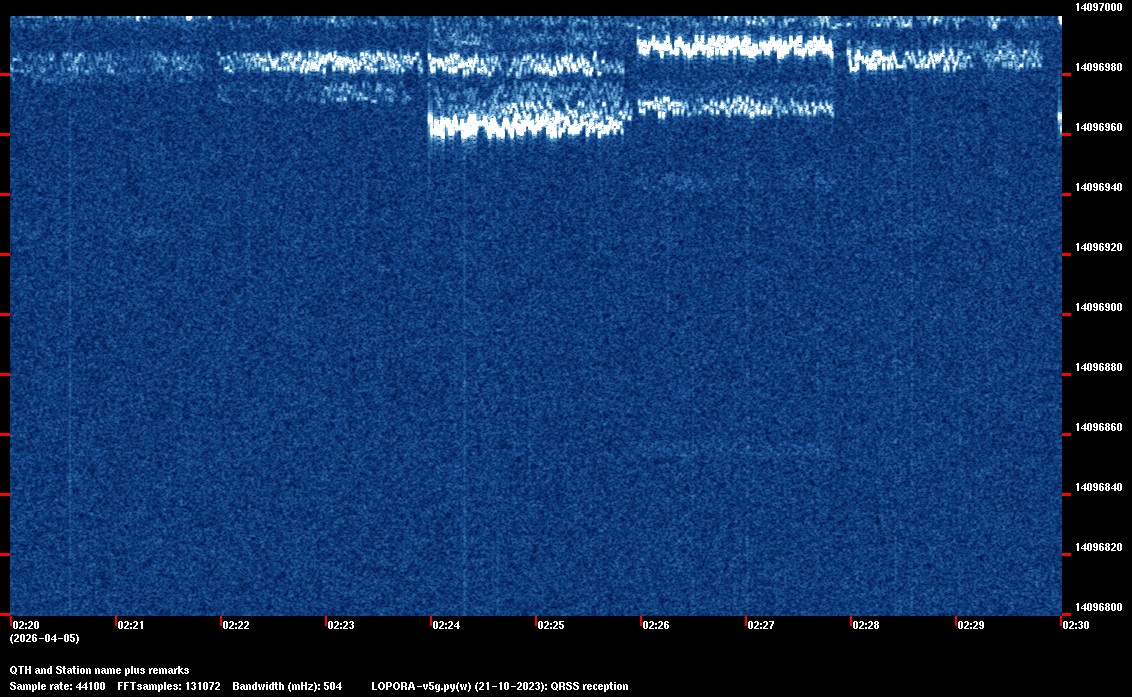Select the 02:25 time axis label

[x=551, y=625]
